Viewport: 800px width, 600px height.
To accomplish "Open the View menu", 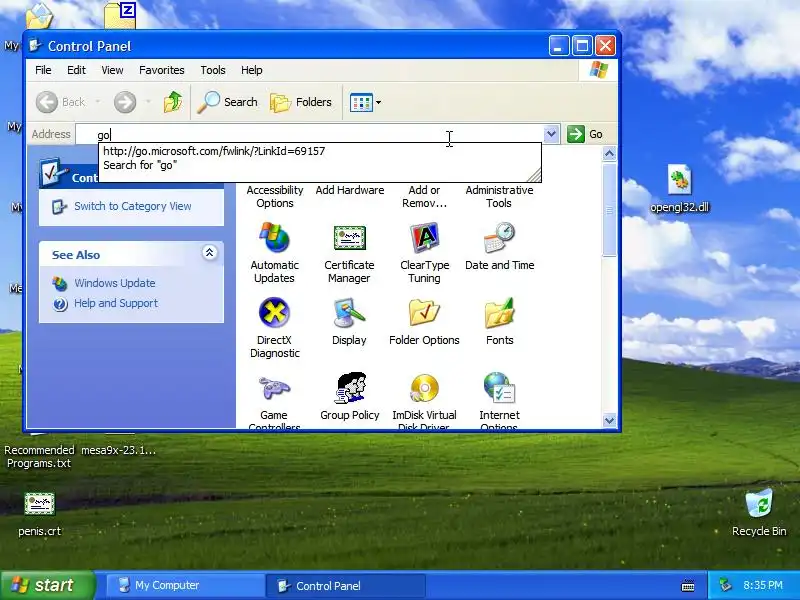I will click(x=112, y=70).
